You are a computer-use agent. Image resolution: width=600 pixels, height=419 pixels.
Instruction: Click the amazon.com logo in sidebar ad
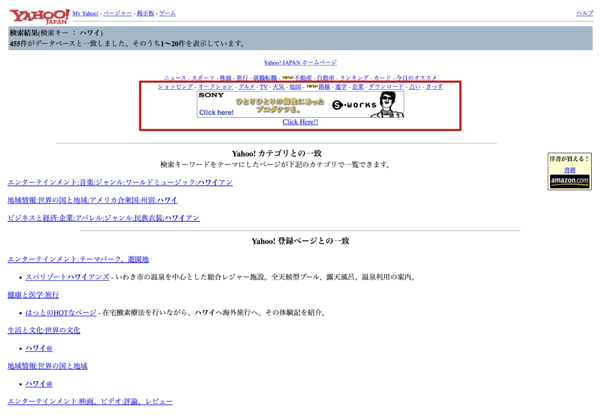tap(569, 181)
